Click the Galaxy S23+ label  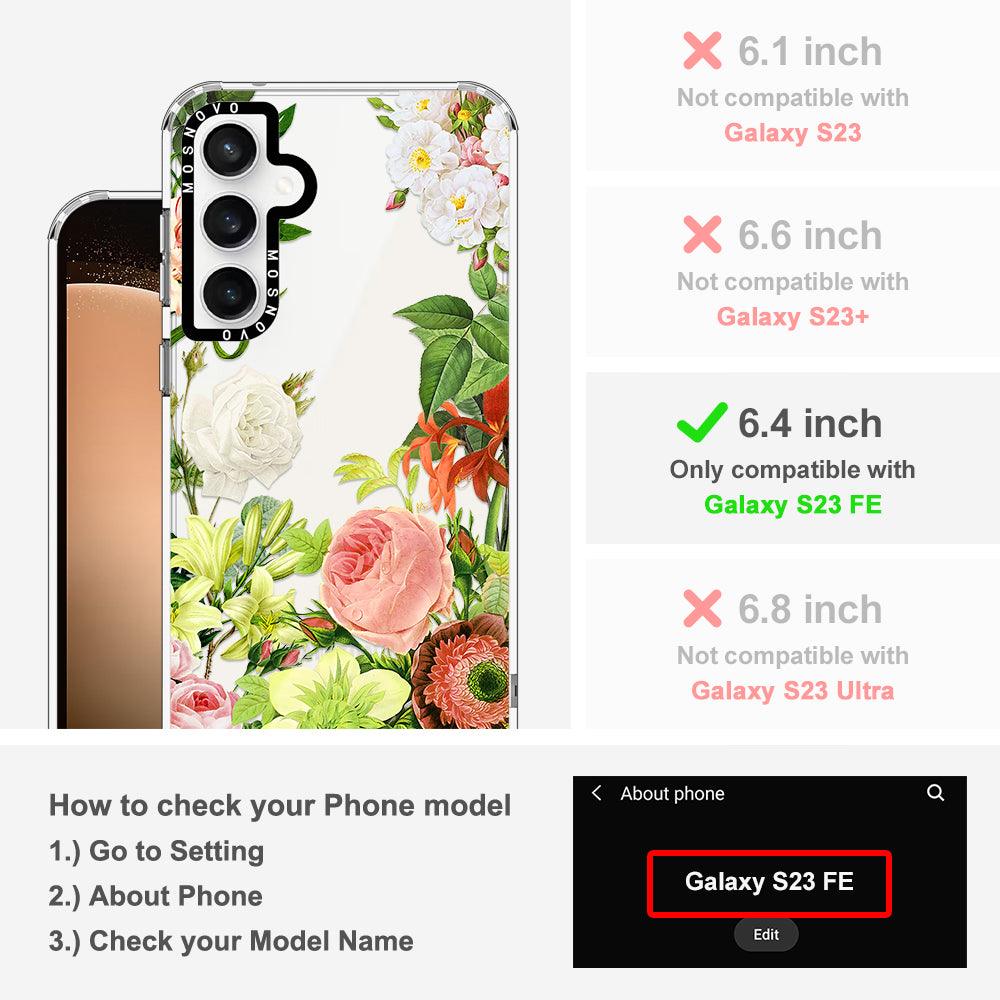pos(793,316)
